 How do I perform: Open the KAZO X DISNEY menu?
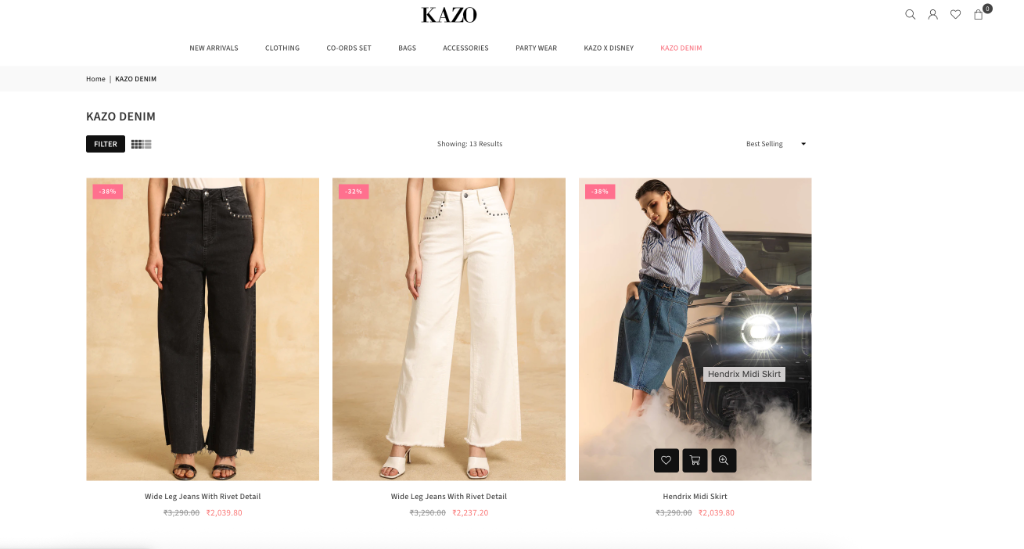pyautogui.click(x=609, y=48)
